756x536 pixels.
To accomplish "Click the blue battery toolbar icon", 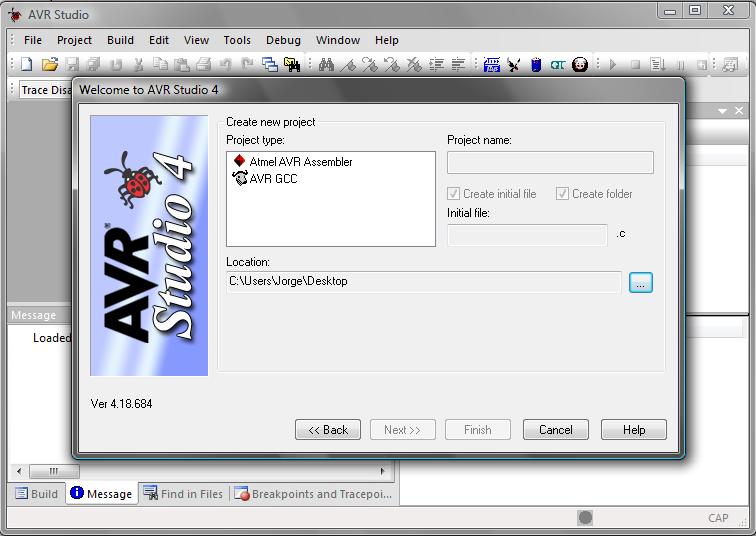I will 536,65.
